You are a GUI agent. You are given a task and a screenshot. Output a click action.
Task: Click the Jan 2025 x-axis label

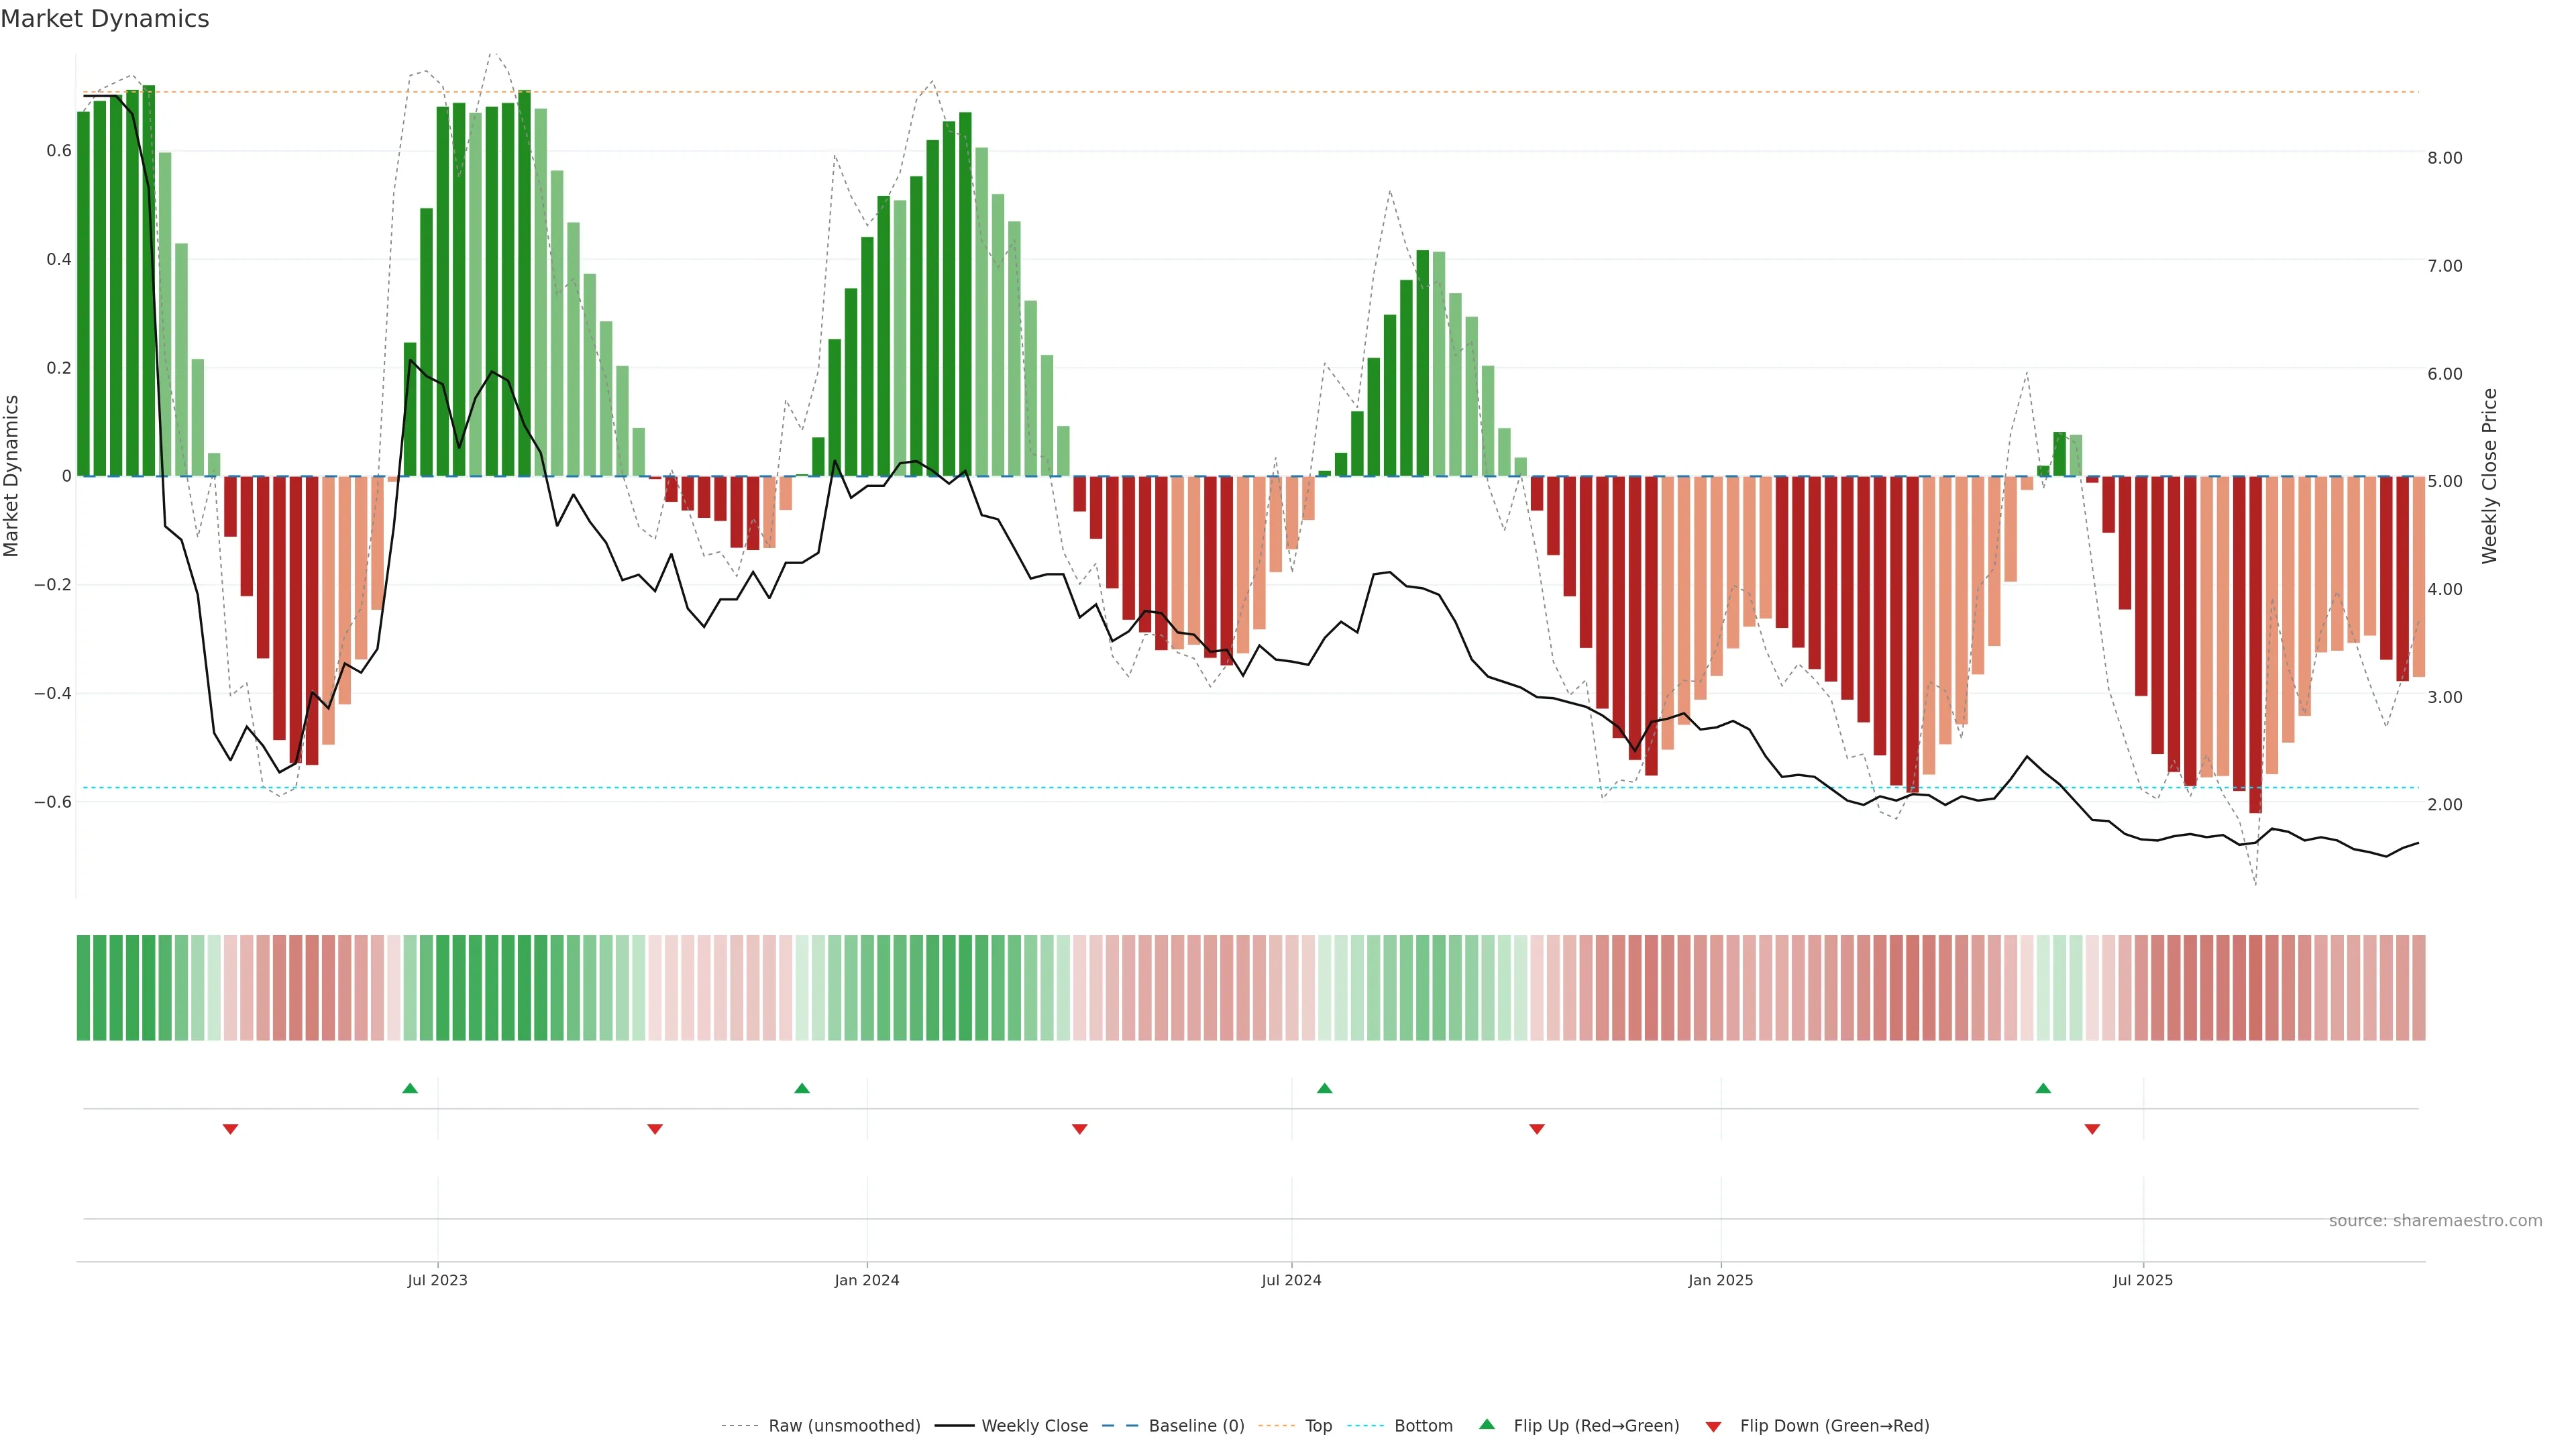[1720, 1280]
